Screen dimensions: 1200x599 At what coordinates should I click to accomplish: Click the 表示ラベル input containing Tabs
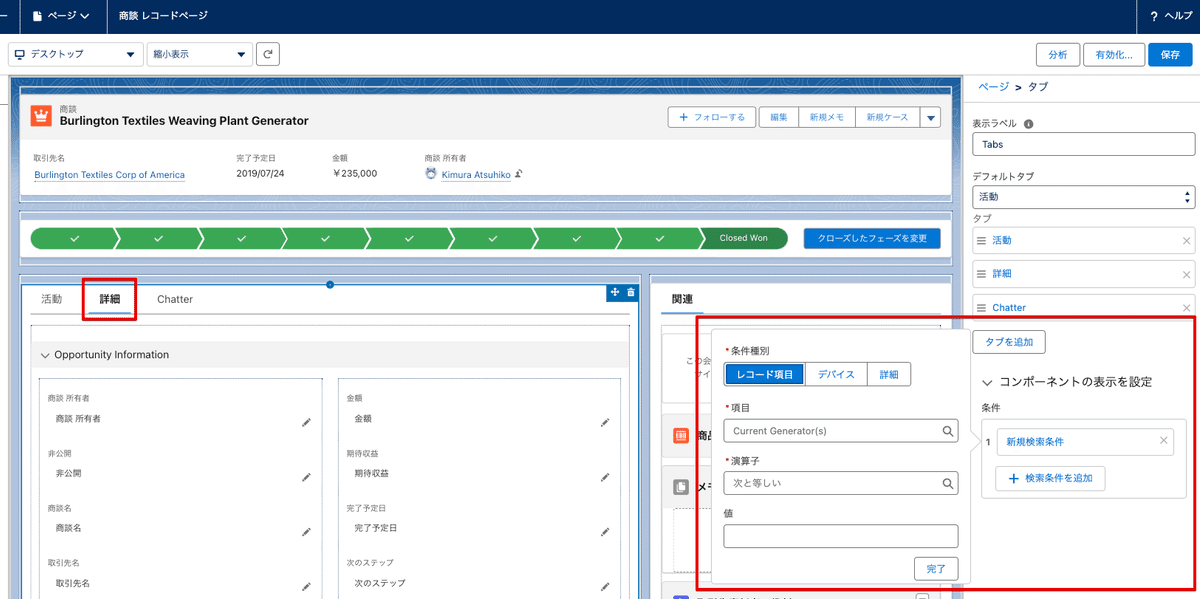pyautogui.click(x=1084, y=144)
